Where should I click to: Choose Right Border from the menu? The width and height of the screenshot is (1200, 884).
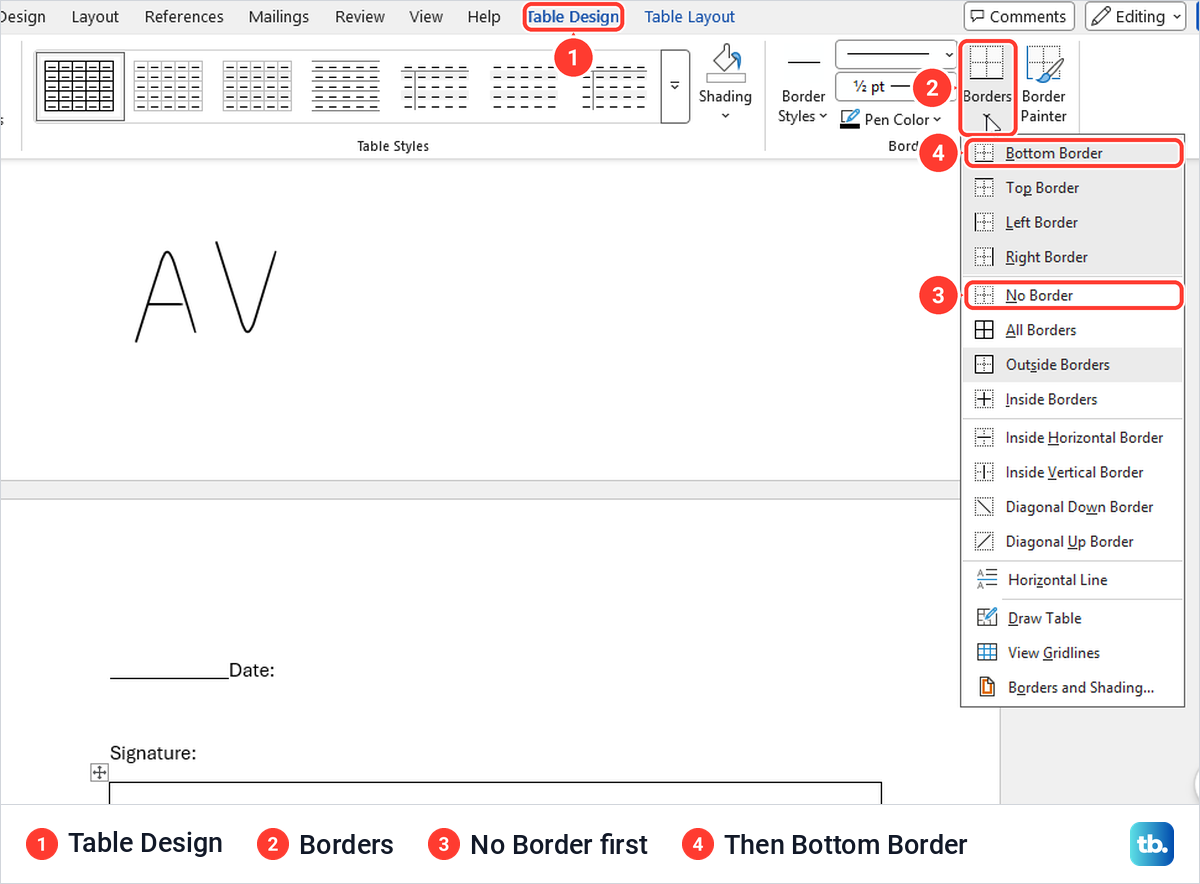coord(1072,257)
